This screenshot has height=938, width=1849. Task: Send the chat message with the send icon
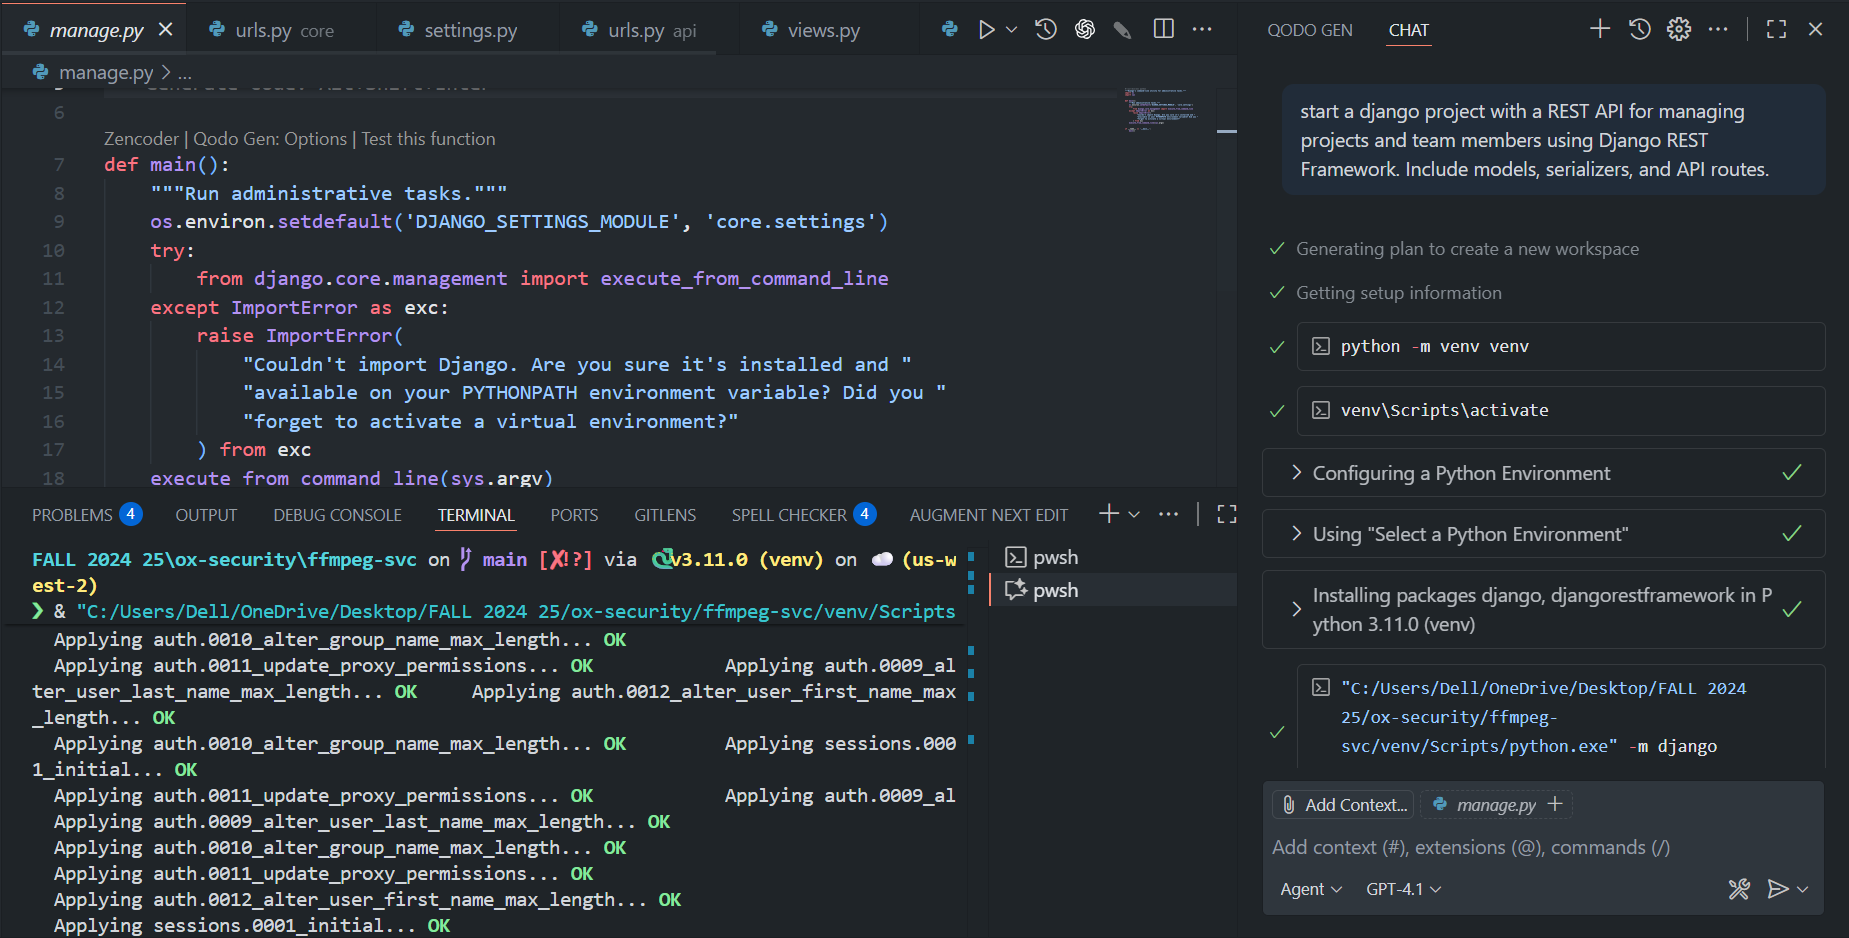1778,888
